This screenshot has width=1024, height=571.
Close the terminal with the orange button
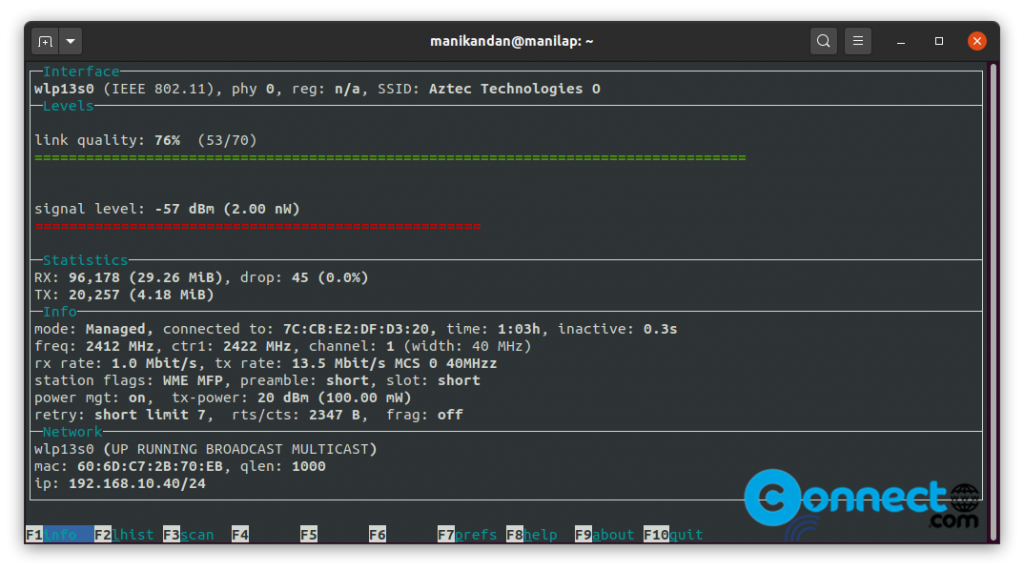[x=977, y=41]
